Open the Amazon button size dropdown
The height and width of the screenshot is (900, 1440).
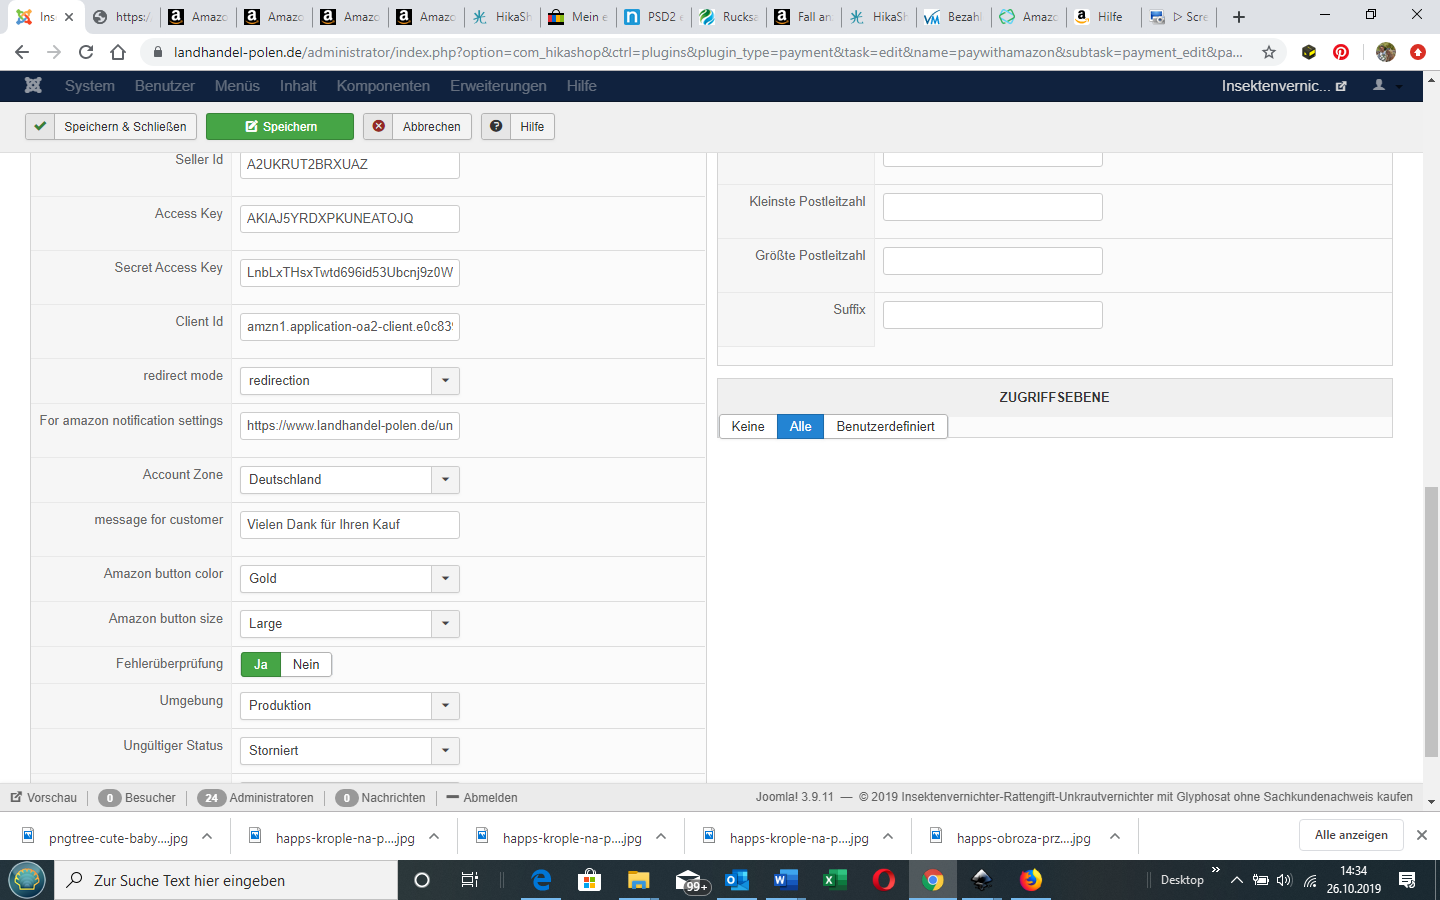click(349, 624)
